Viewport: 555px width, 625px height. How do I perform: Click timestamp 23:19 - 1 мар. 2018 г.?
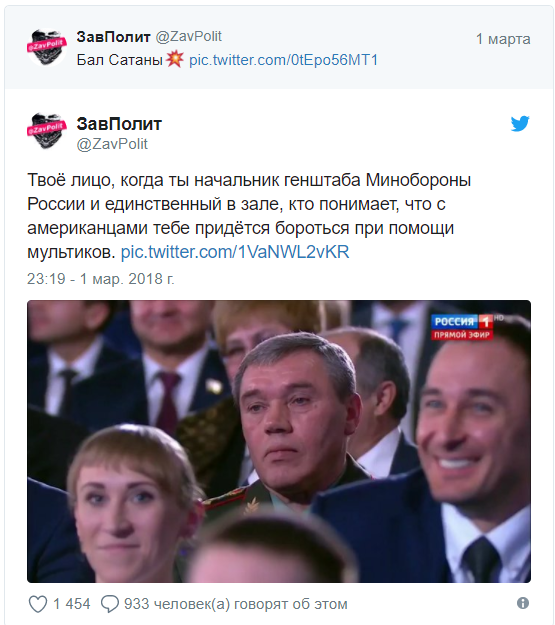click(100, 279)
